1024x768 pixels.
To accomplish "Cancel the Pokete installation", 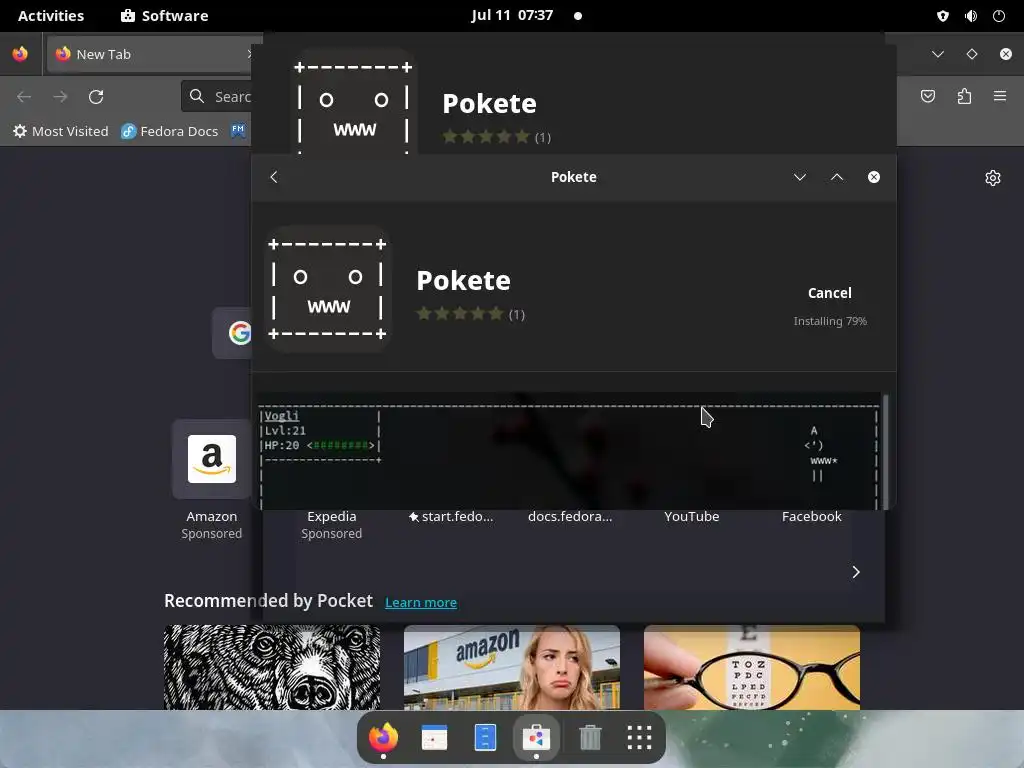I will pyautogui.click(x=829, y=293).
